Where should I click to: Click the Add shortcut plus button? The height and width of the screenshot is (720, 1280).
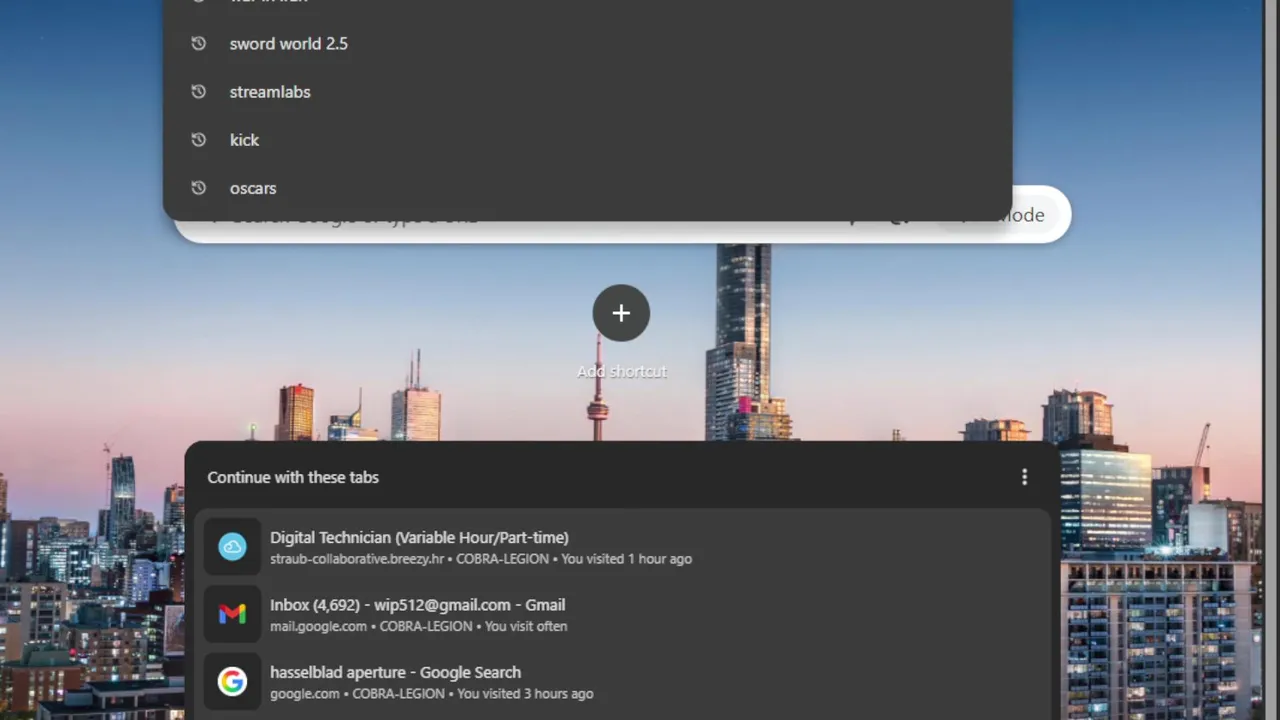coord(621,313)
